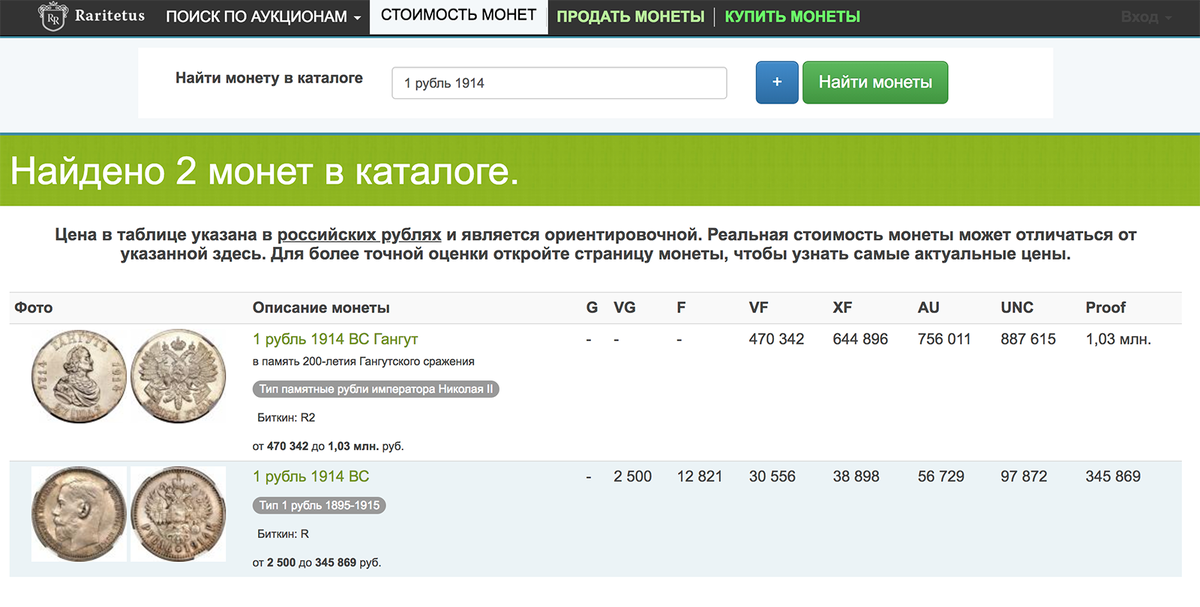Click the российских рублях underlined link
This screenshot has height=607, width=1200.
click(x=359, y=235)
